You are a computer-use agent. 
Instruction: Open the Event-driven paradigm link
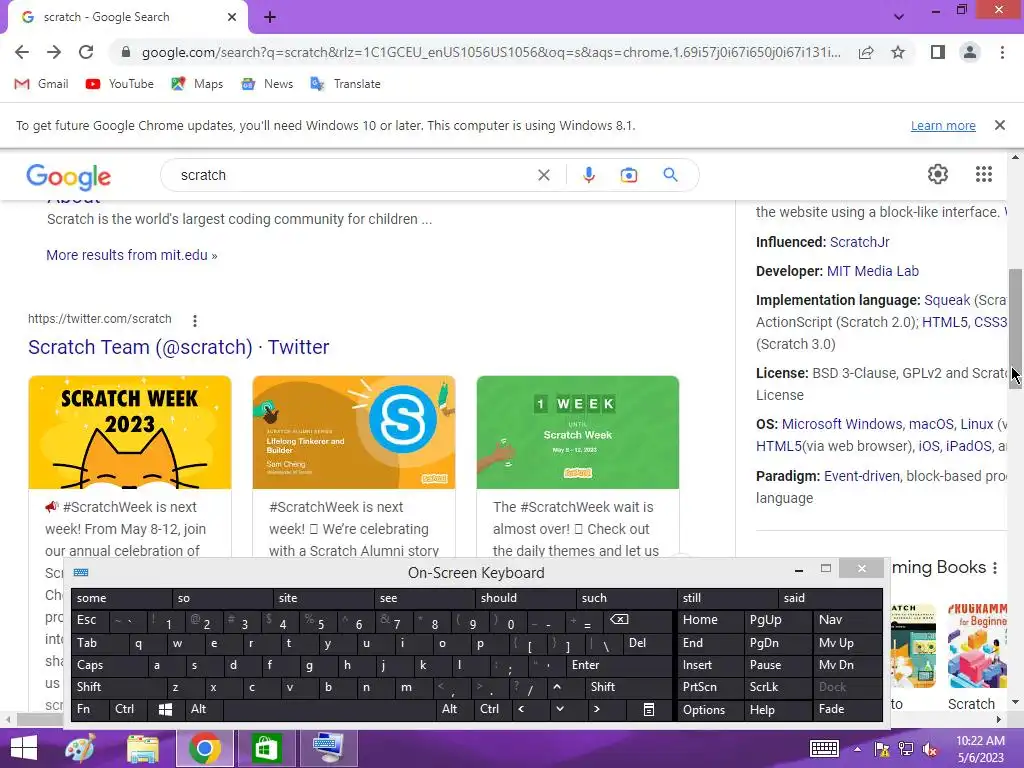(861, 476)
